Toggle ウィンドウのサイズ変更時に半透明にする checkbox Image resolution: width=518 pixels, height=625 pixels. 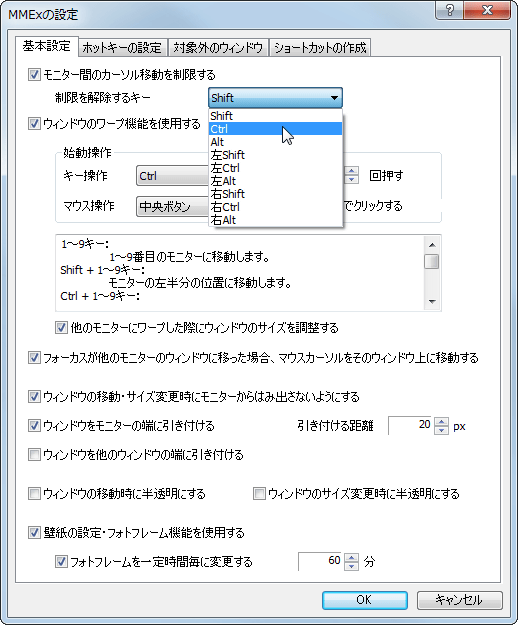click(259, 493)
